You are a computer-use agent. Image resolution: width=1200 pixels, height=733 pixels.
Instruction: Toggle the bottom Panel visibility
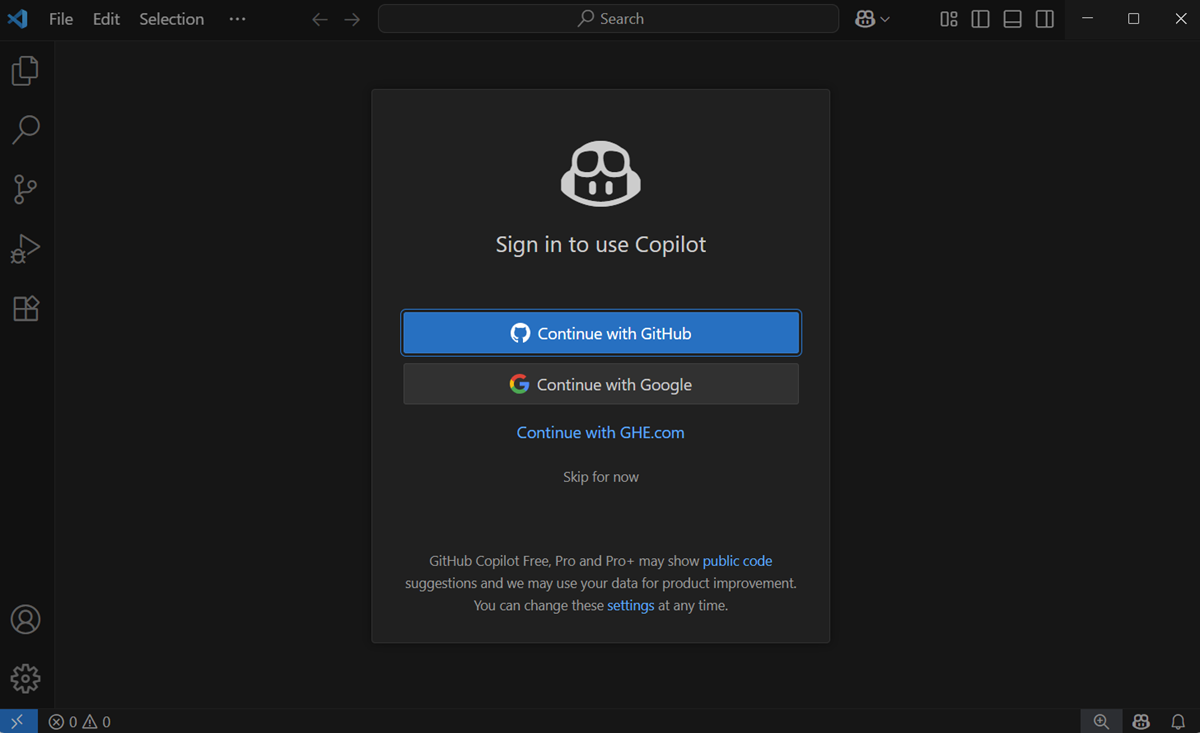pyautogui.click(x=1012, y=18)
